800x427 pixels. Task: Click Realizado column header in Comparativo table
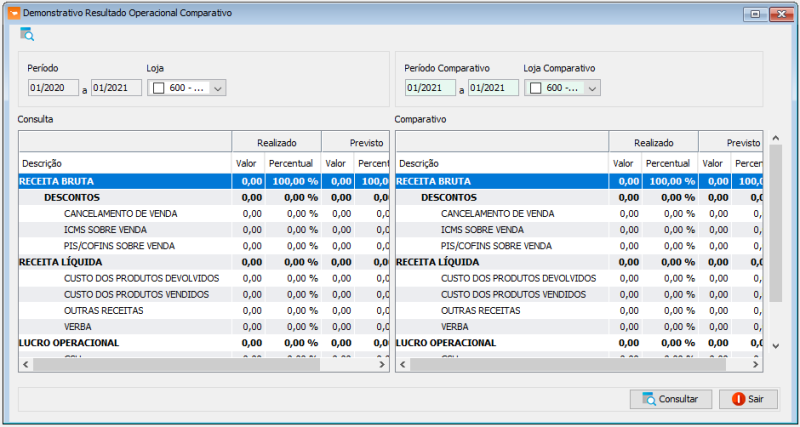[x=654, y=143]
